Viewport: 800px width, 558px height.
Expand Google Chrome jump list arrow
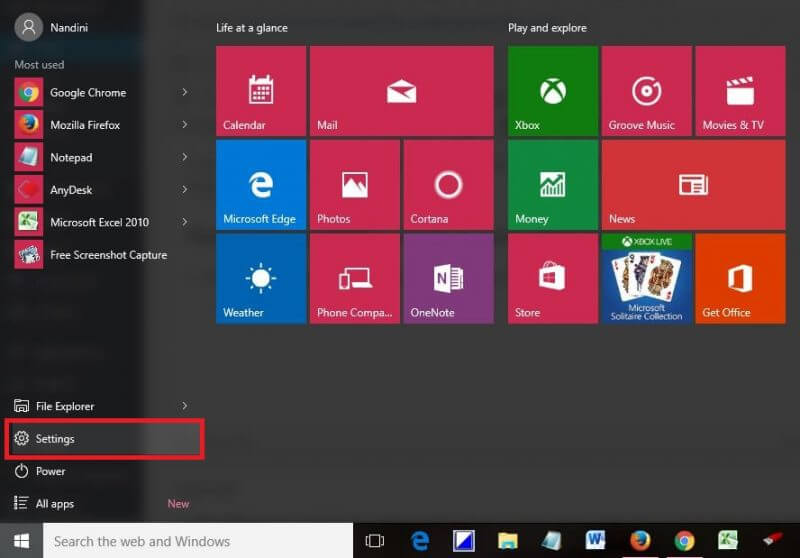pyautogui.click(x=185, y=92)
